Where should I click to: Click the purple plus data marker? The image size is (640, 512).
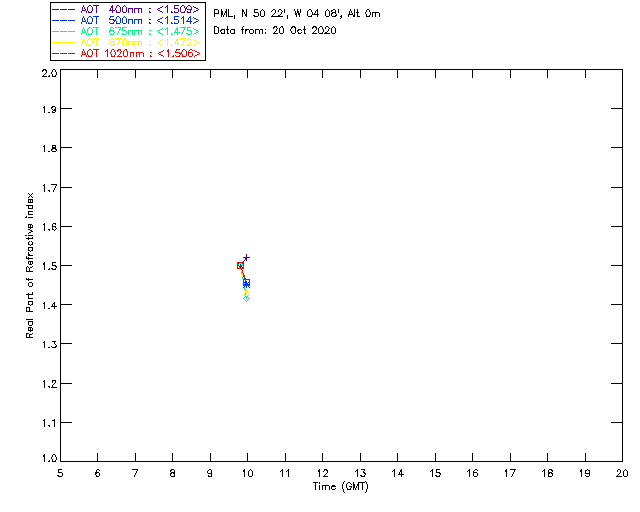[x=246, y=258]
